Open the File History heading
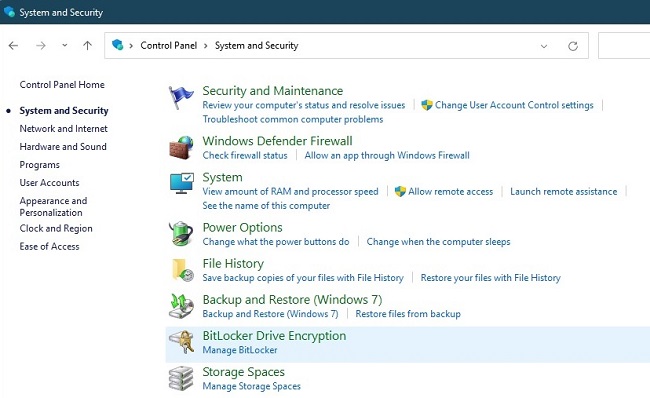This screenshot has height=398, width=650. coord(233,263)
